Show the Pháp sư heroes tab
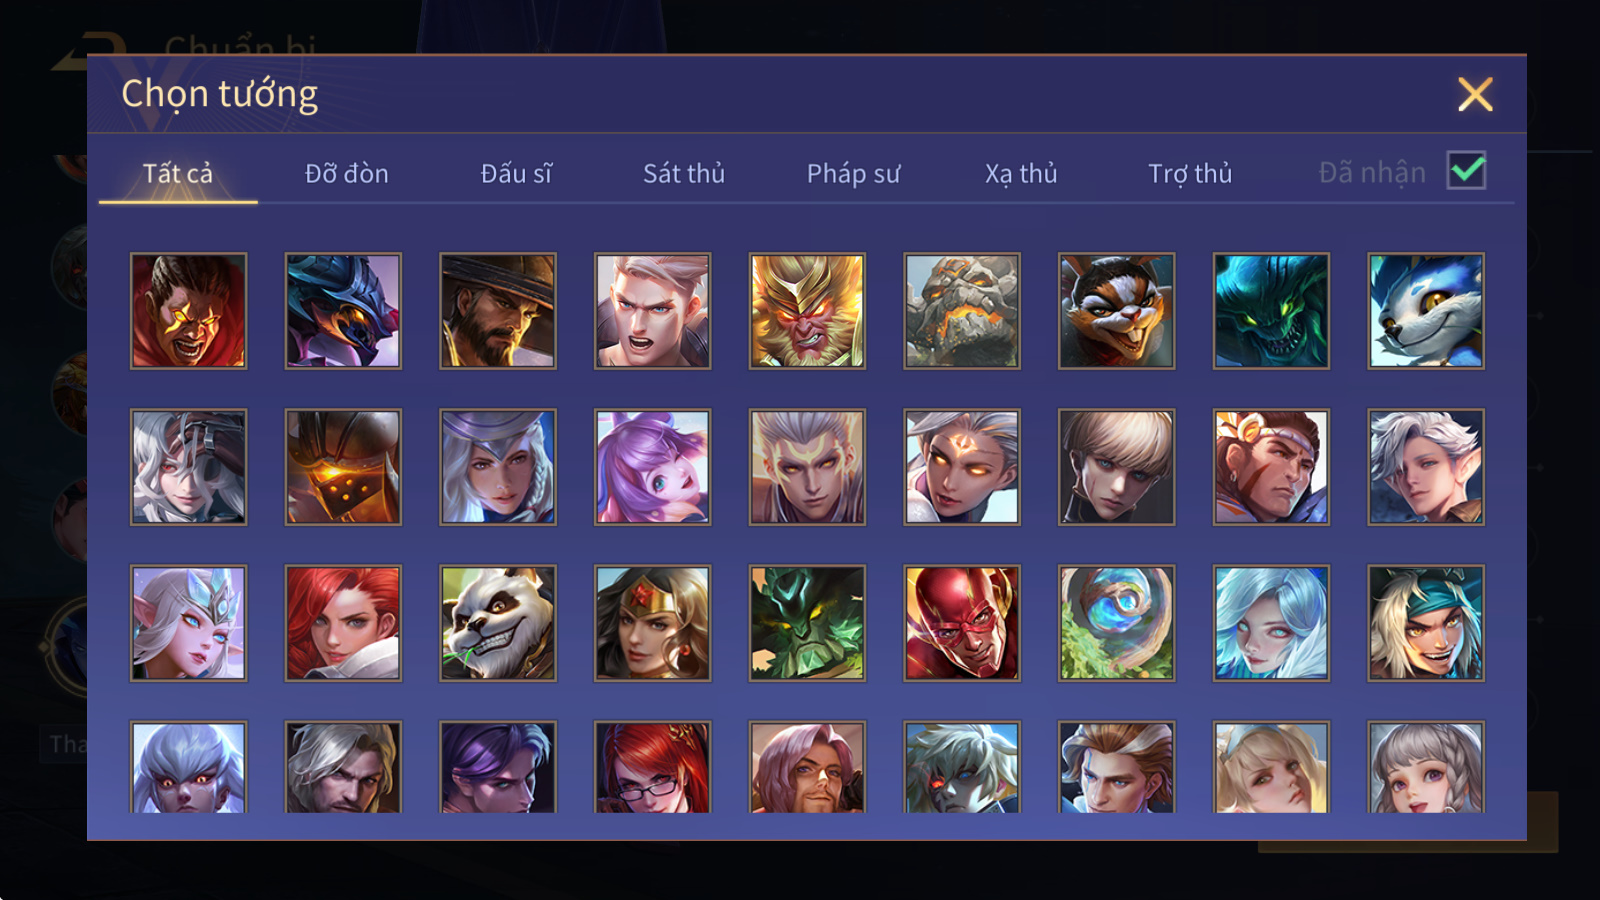This screenshot has width=1600, height=900. tap(853, 174)
